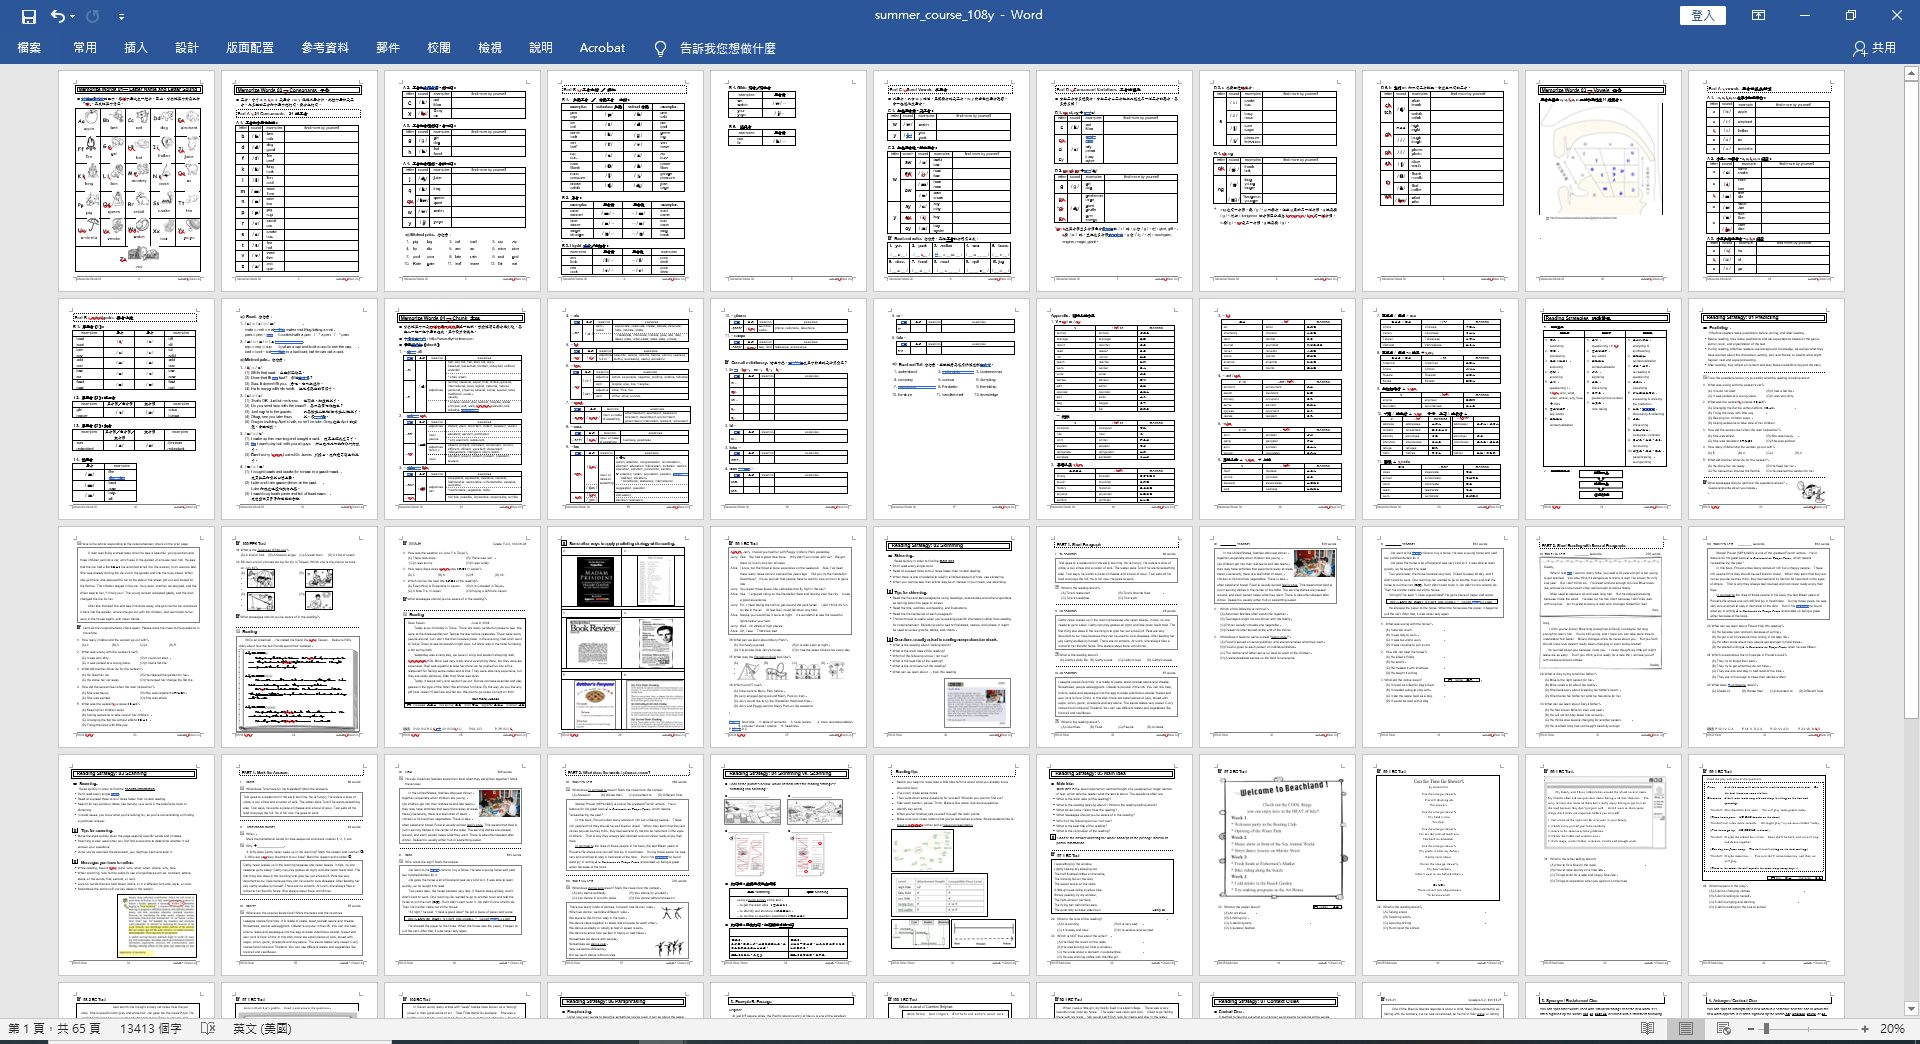The height and width of the screenshot is (1044, 1920).
Task: Undo the last action in the Quick Access toolbar
Action: (x=58, y=16)
